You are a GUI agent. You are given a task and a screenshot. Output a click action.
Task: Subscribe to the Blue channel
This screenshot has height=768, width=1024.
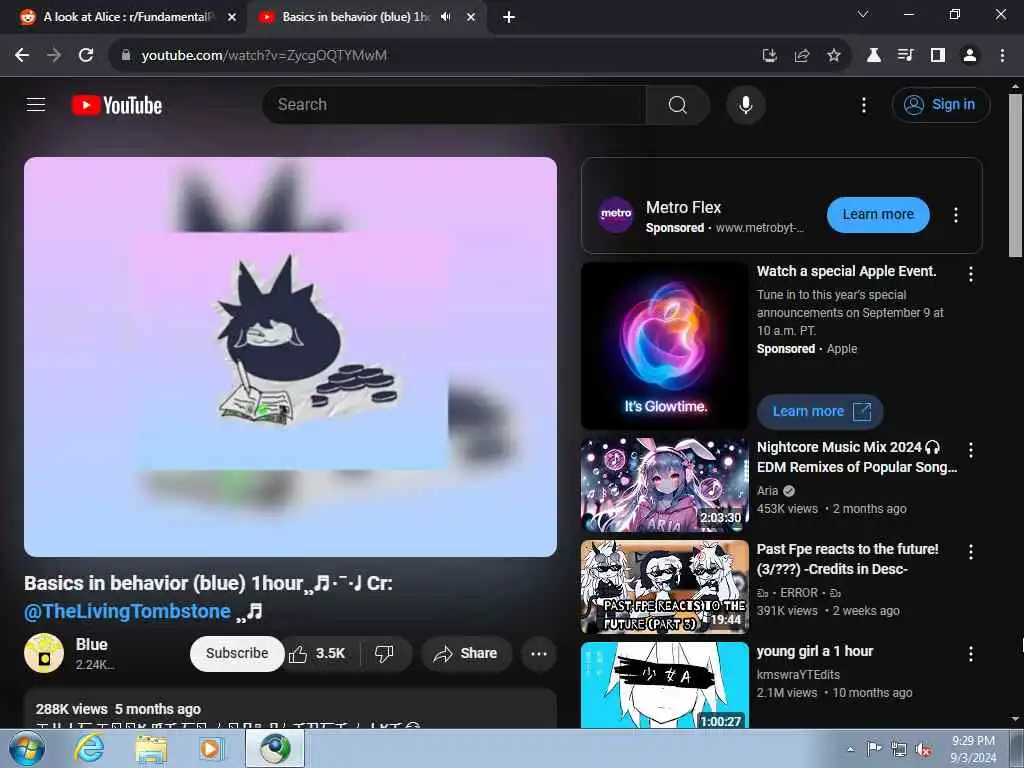(237, 654)
